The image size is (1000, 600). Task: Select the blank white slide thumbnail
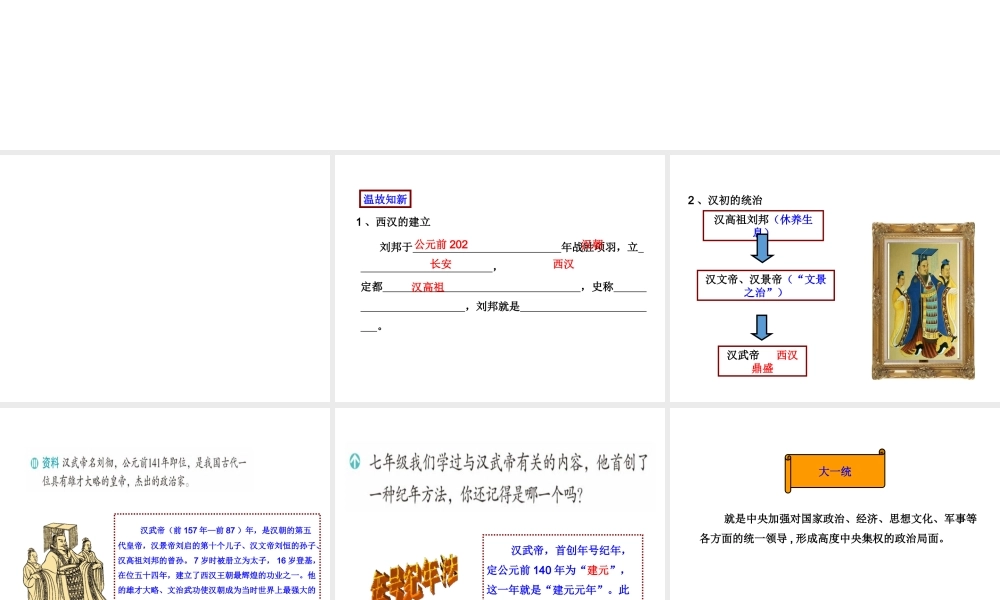click(165, 278)
